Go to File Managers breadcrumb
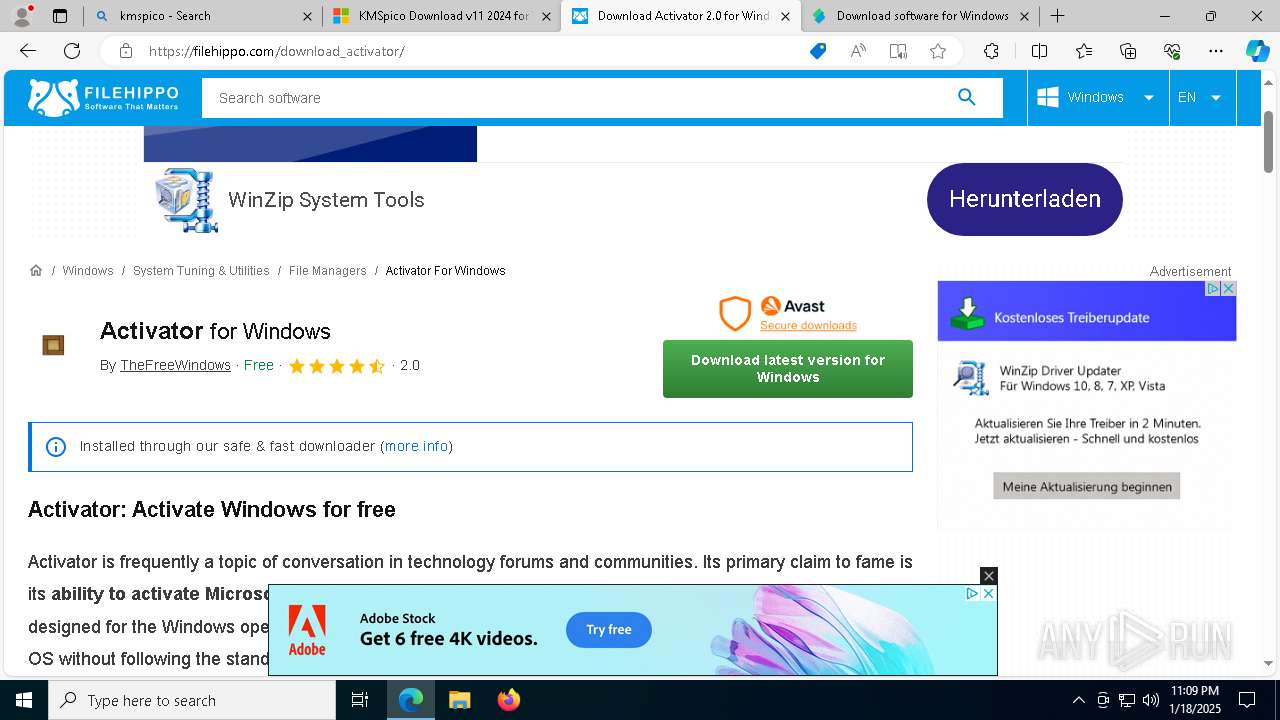 pos(328,271)
